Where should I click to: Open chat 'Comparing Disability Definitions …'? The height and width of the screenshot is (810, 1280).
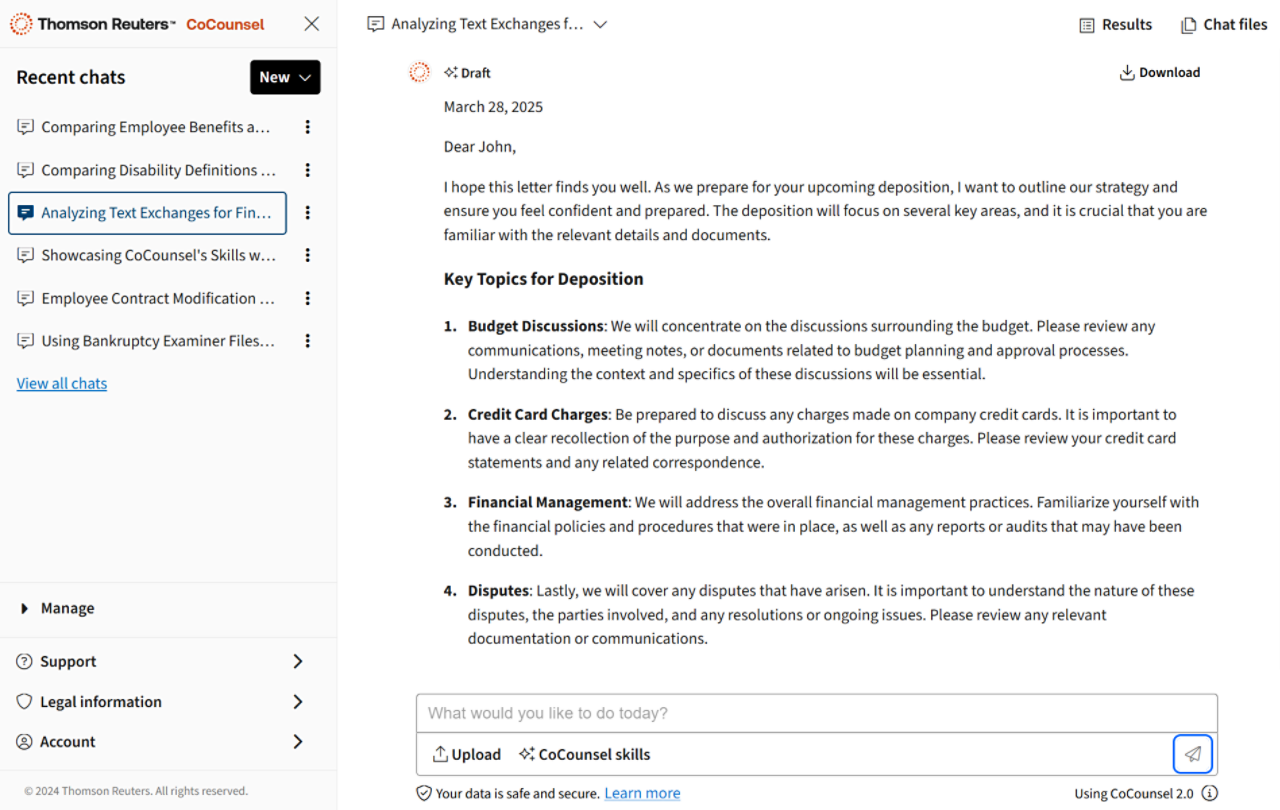point(158,170)
